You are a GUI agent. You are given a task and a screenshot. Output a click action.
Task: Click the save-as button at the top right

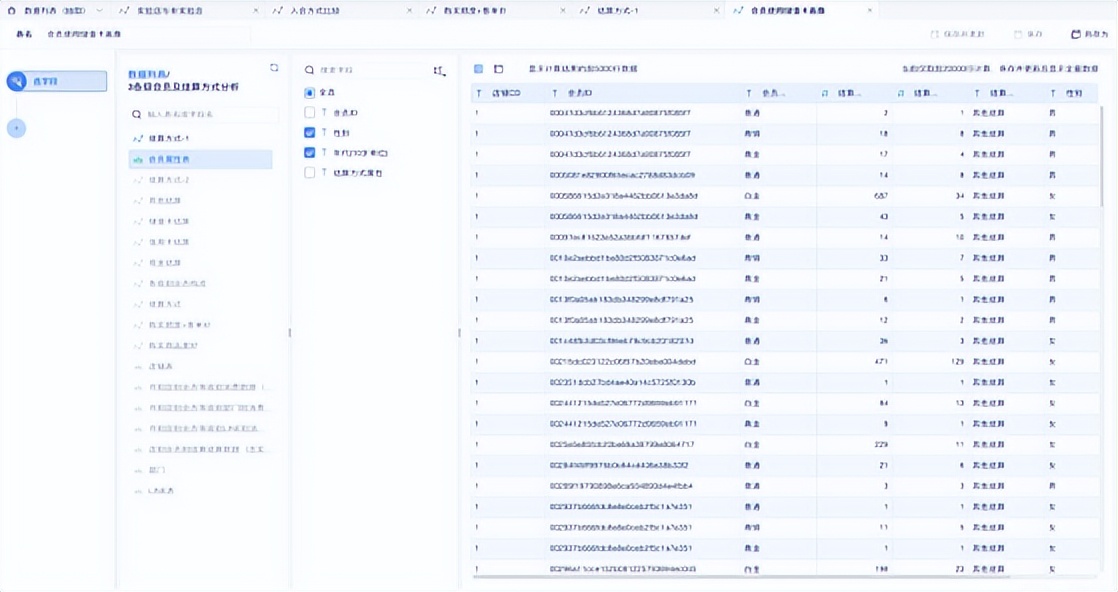(x=1090, y=34)
